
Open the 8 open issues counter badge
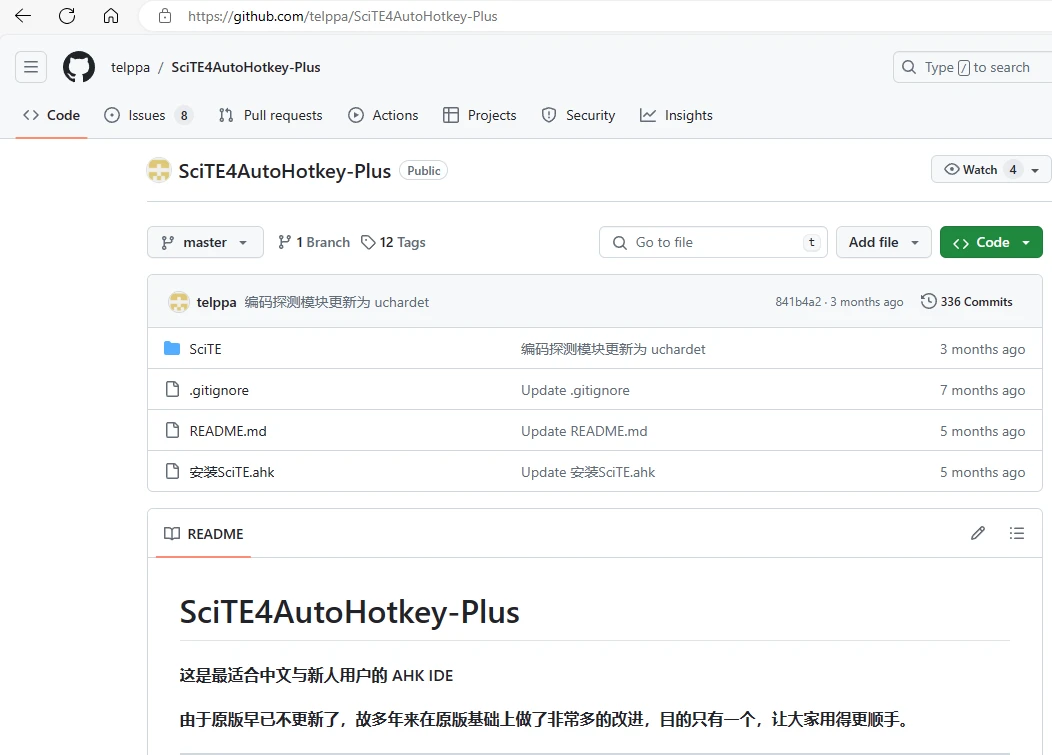184,115
